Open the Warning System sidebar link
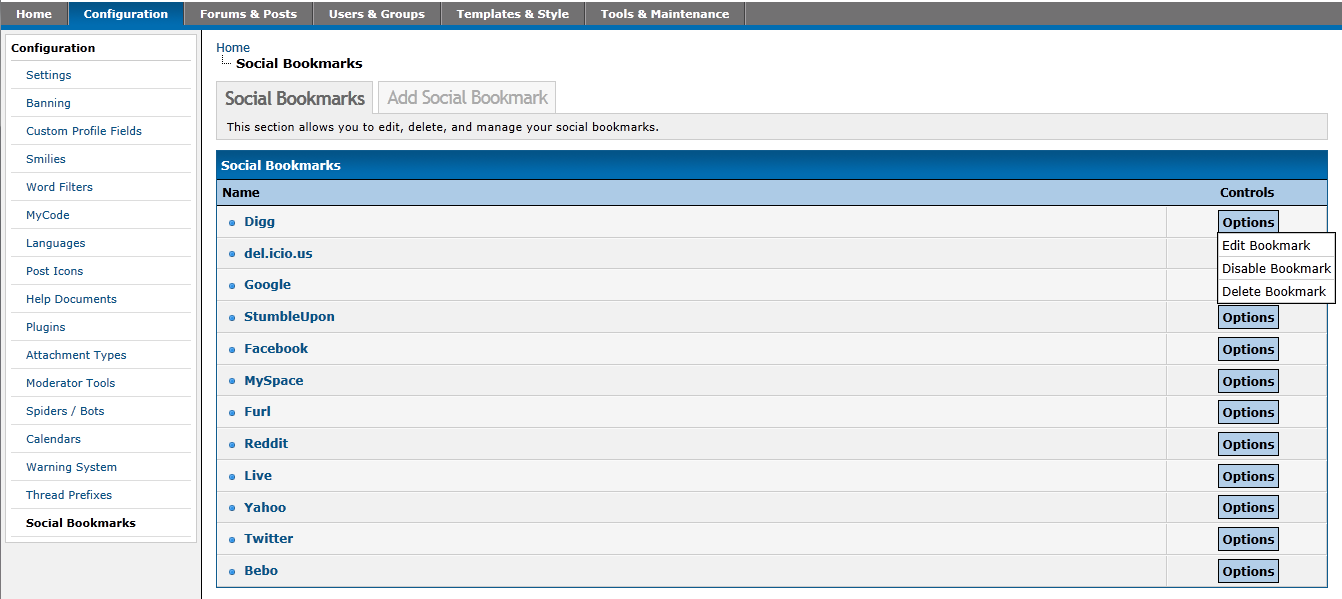The image size is (1342, 599). click(71, 467)
